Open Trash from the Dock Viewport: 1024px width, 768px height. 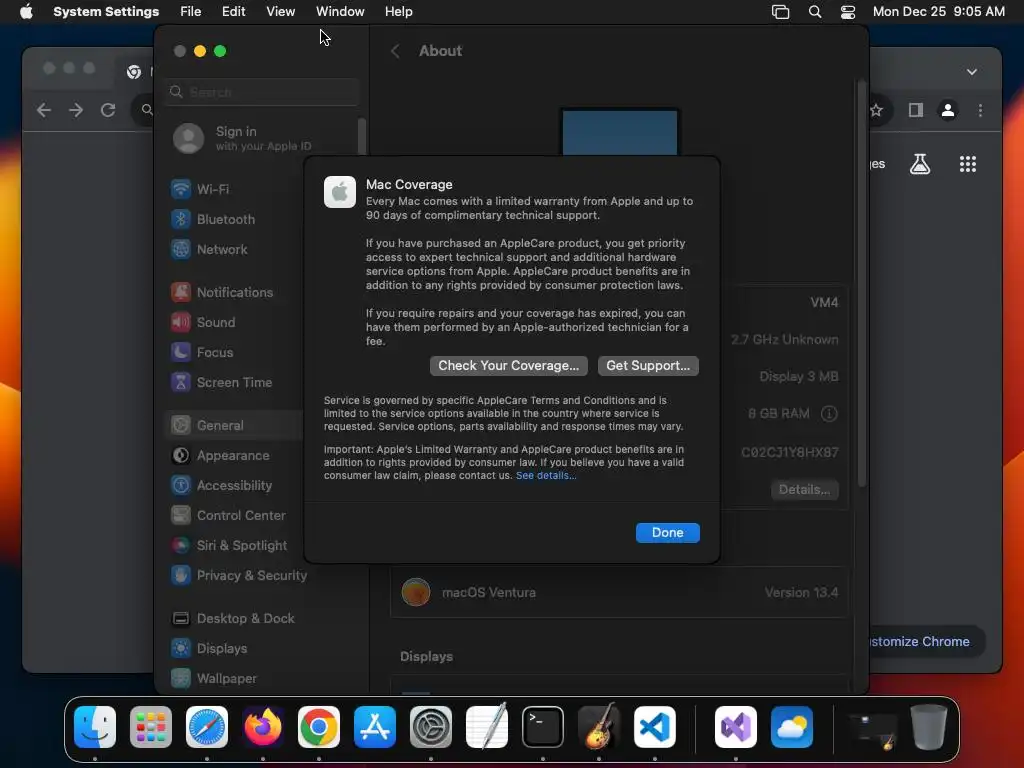(x=929, y=727)
